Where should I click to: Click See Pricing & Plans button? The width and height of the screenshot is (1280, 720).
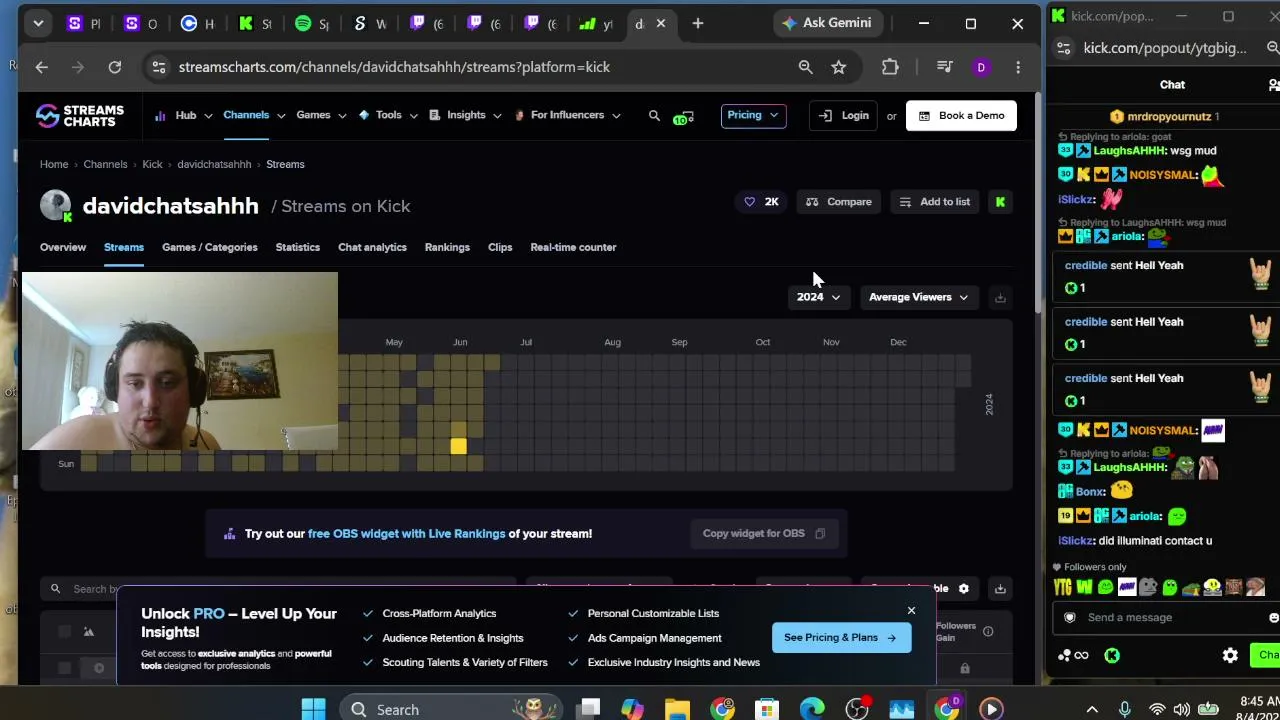[x=841, y=638]
